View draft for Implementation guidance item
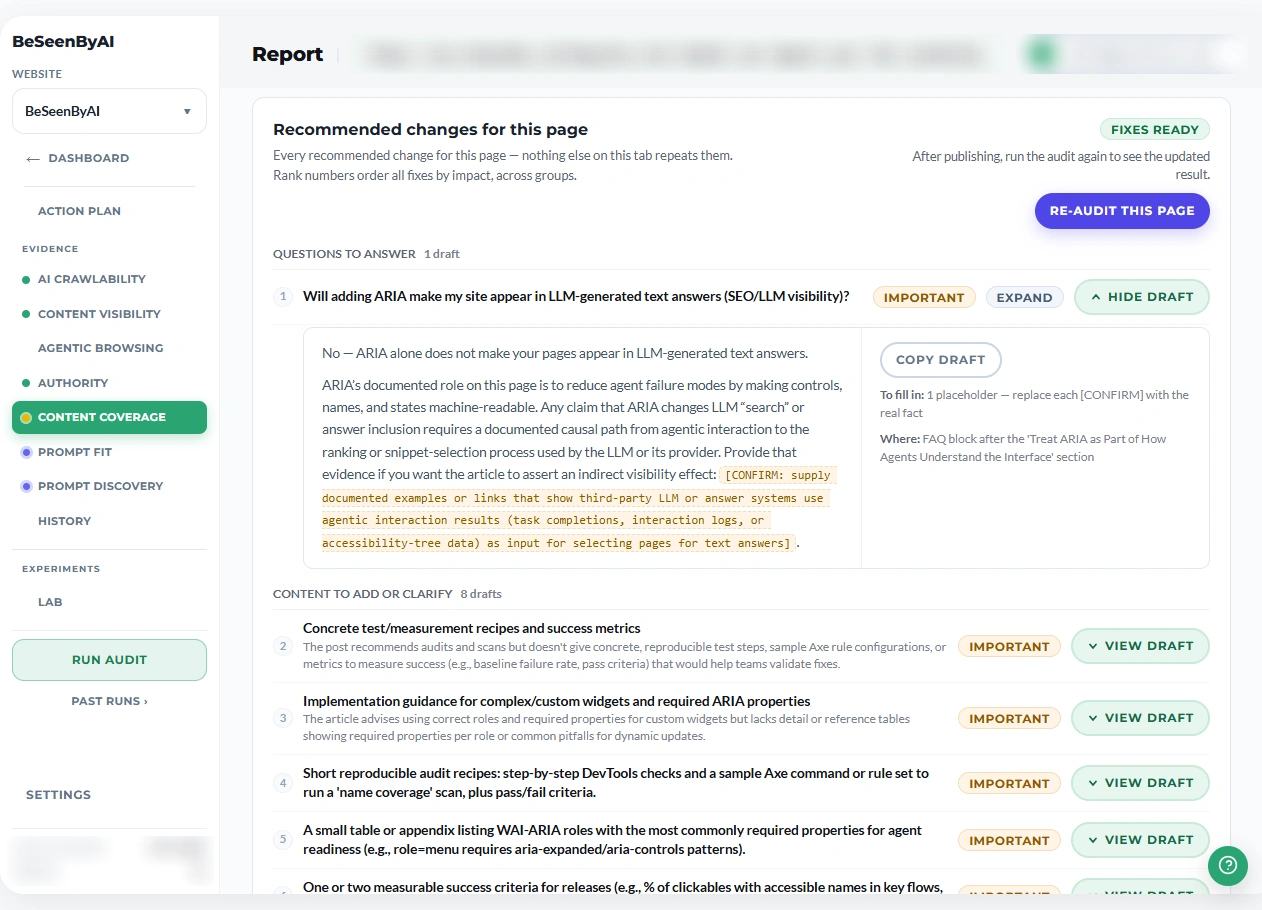The width and height of the screenshot is (1262, 910). click(x=1140, y=718)
